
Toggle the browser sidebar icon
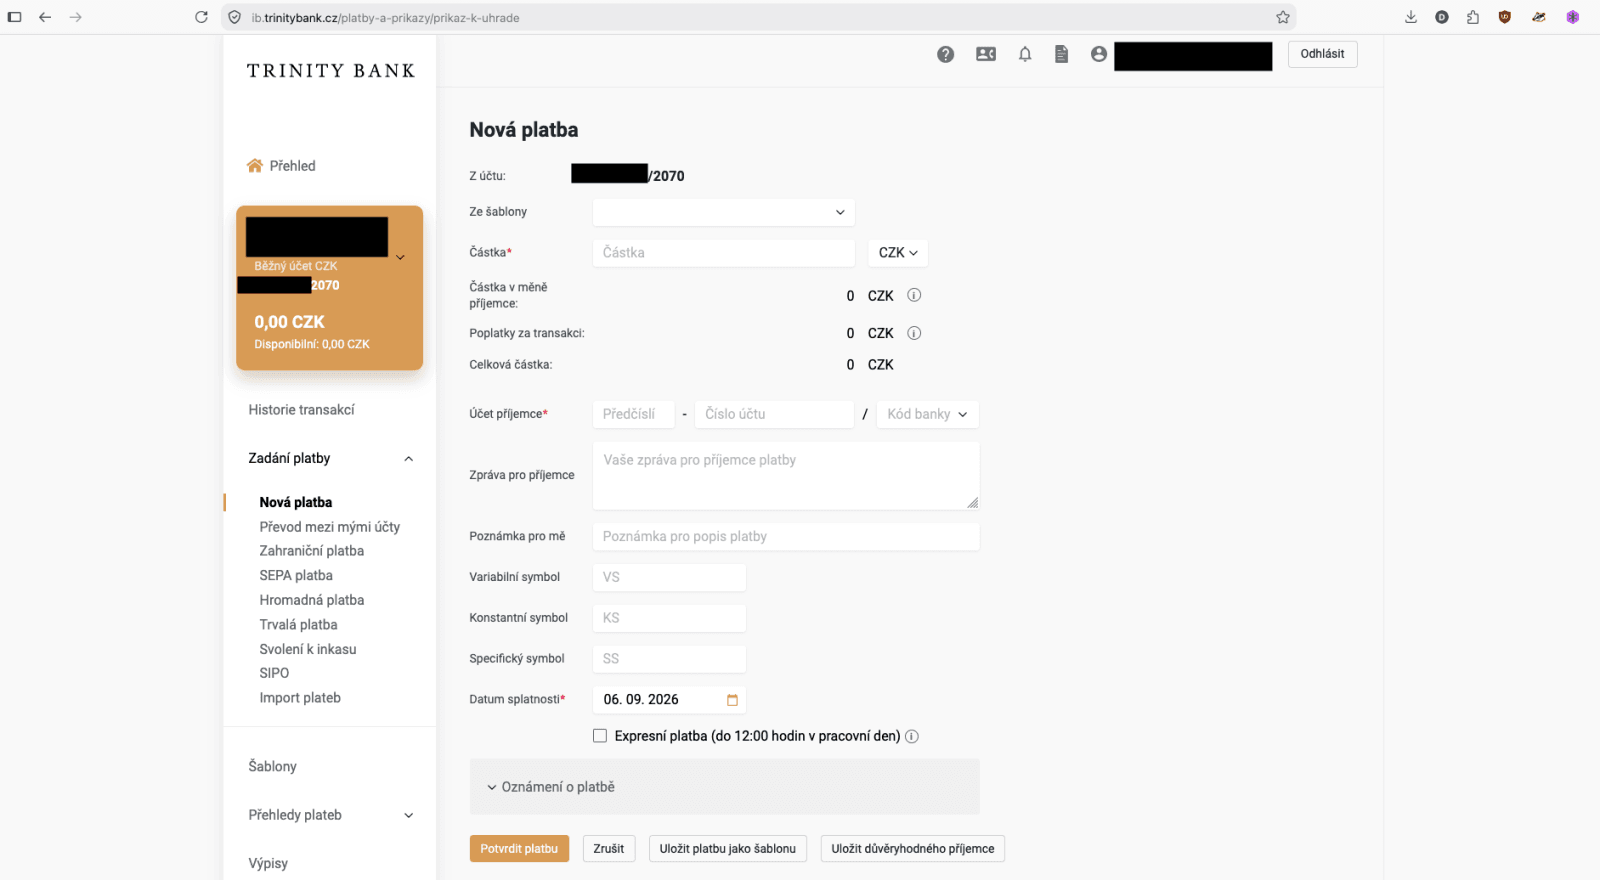click(14, 17)
